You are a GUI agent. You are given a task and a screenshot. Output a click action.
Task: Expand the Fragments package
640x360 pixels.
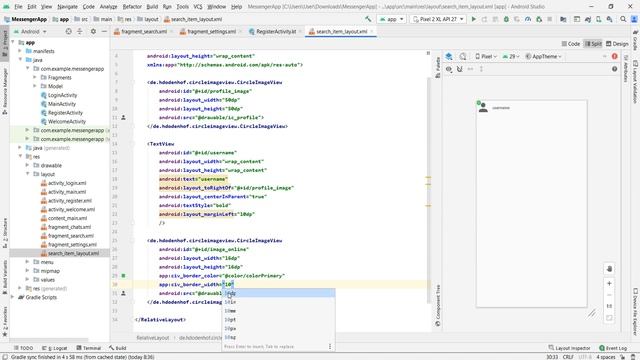(35, 78)
